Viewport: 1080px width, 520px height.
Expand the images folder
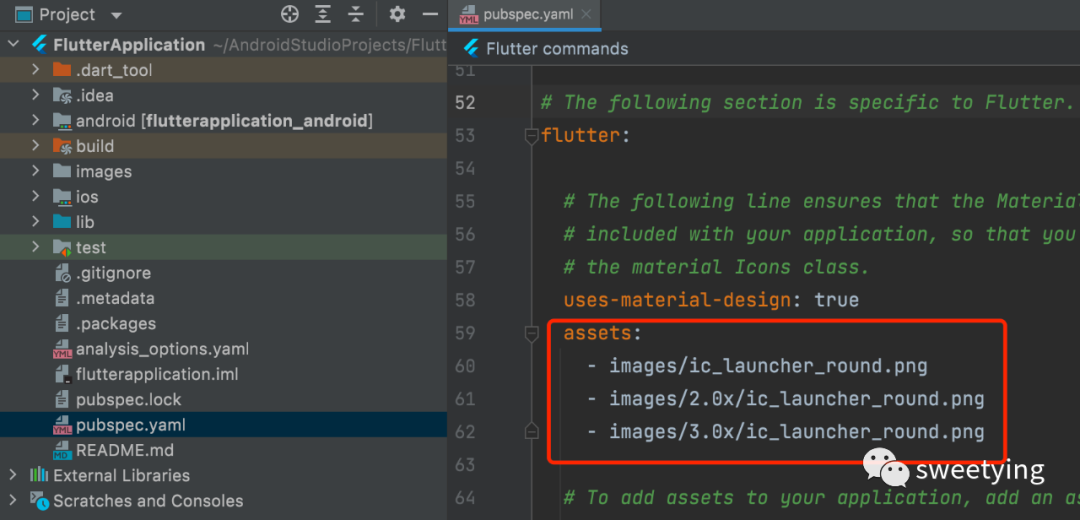(36, 171)
